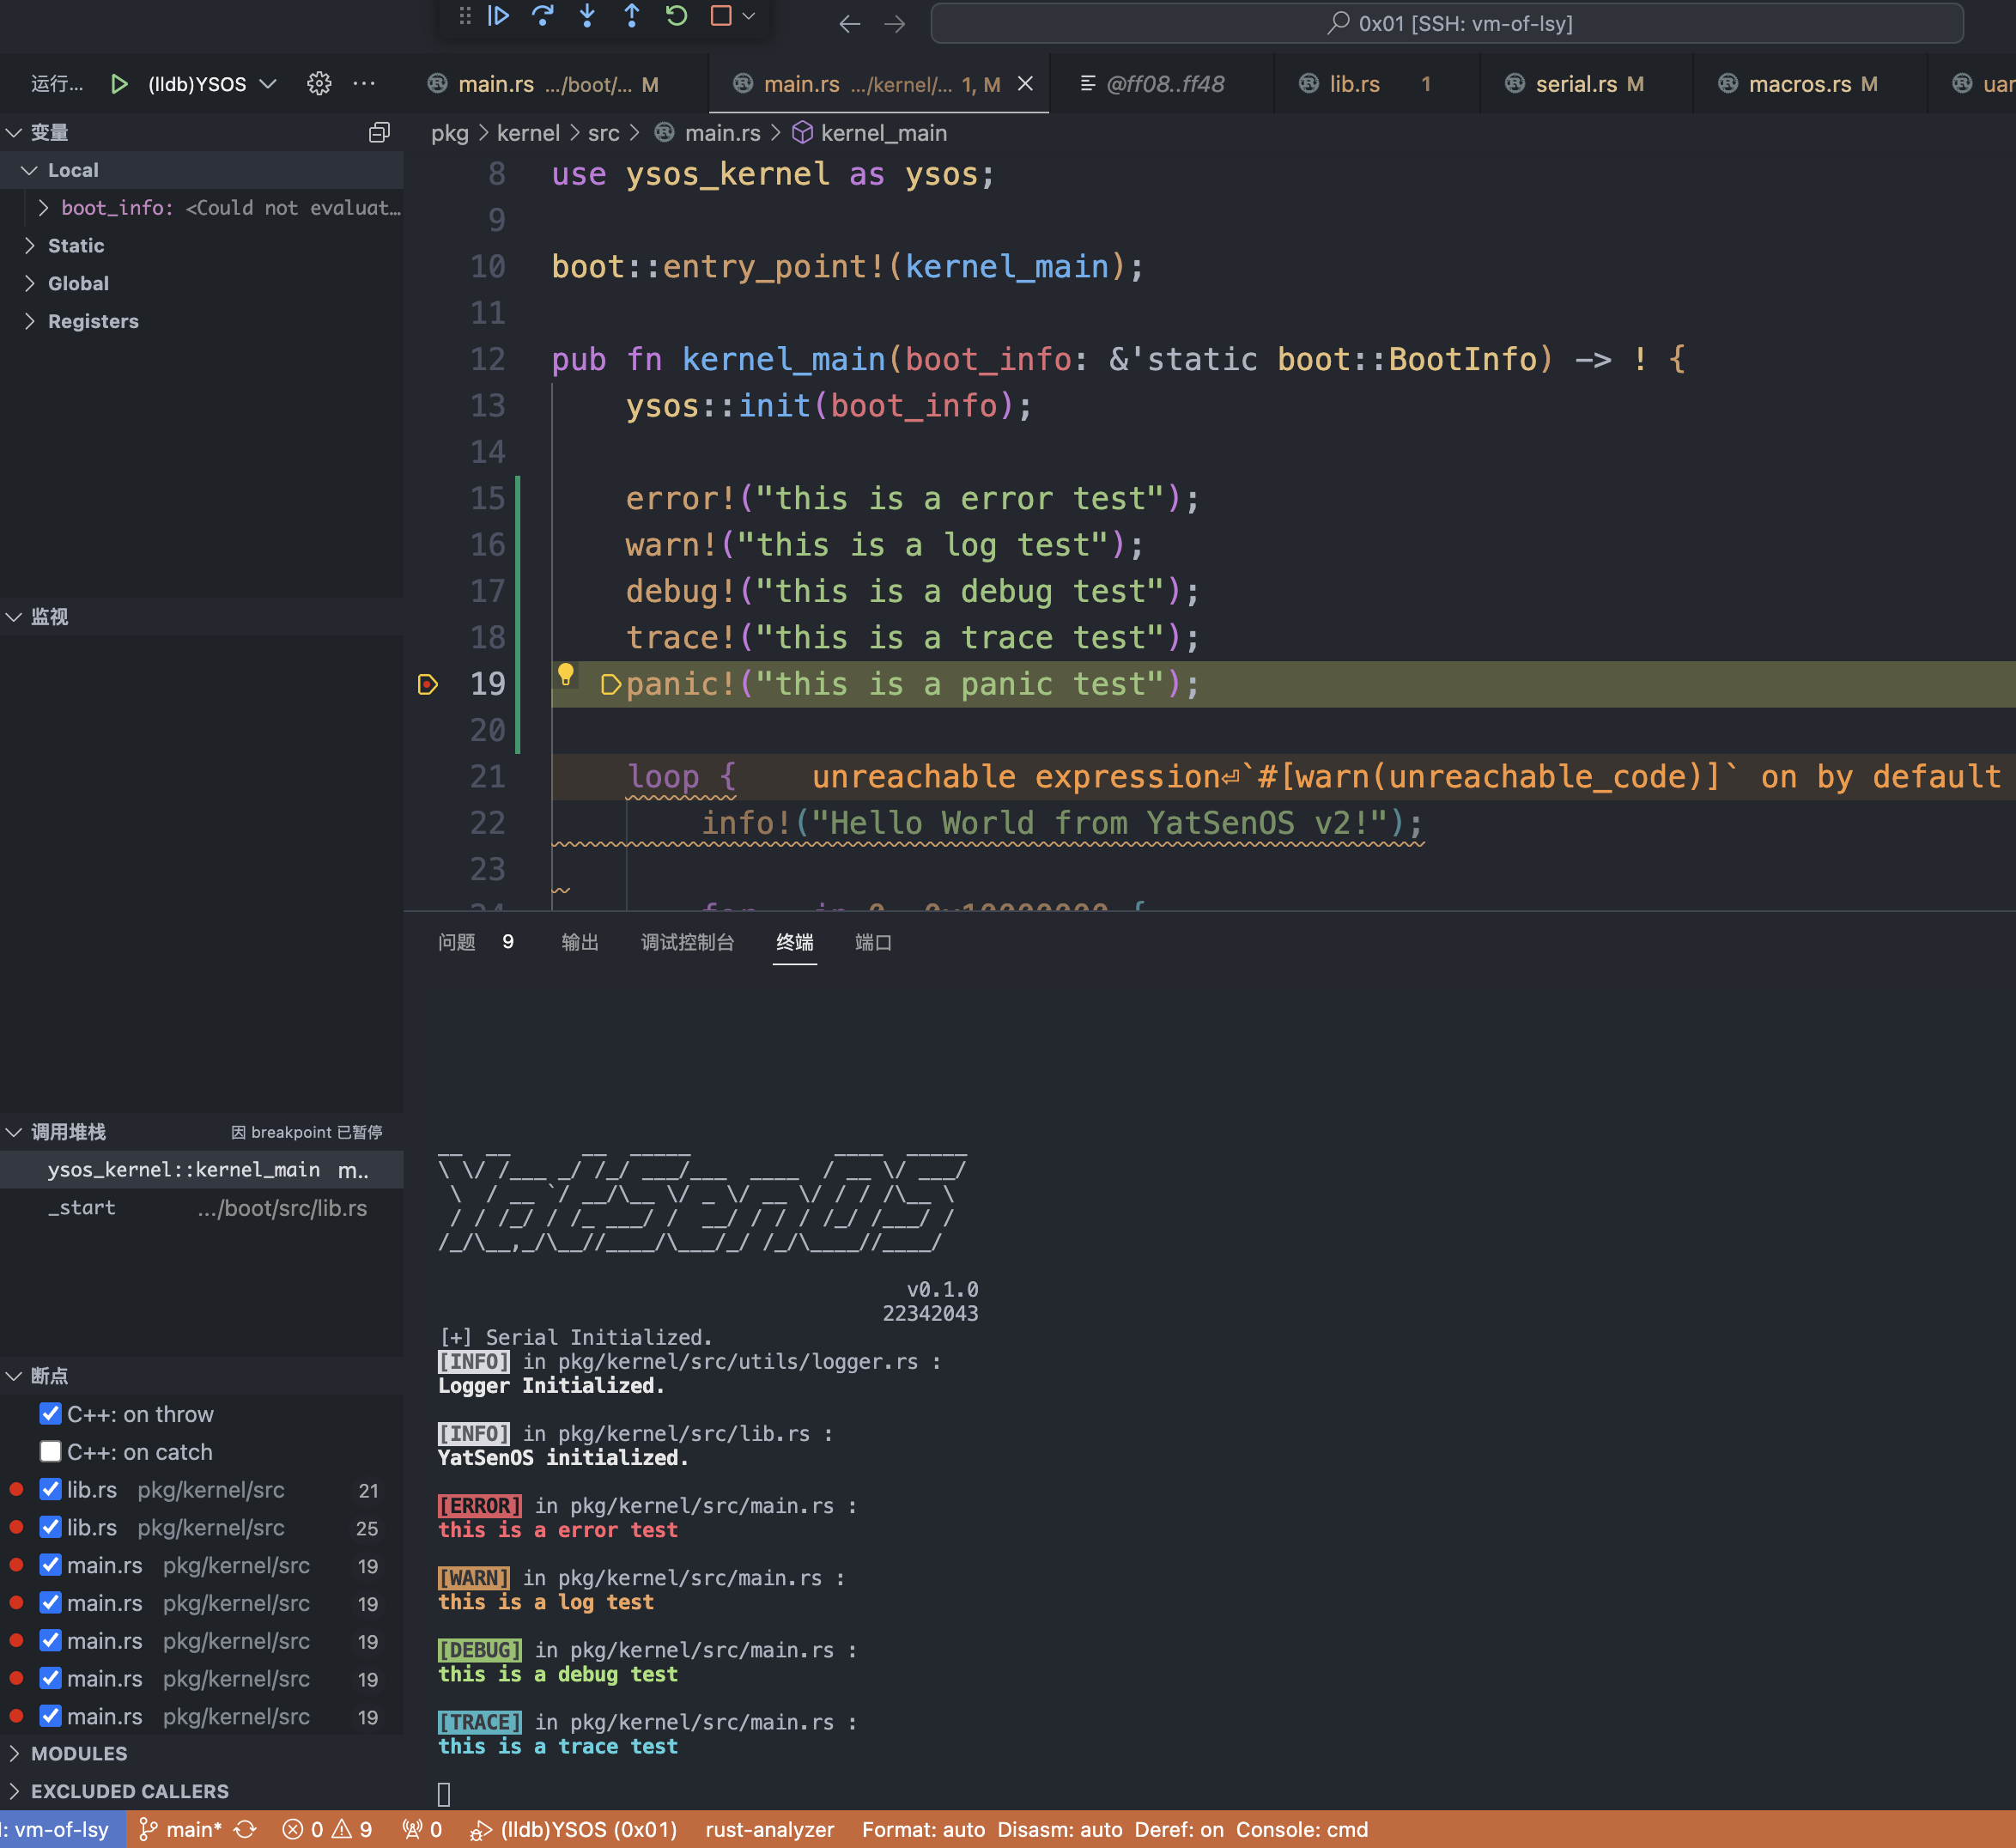Expand the Registers scope
This screenshot has width=2016, height=1848.
[x=30, y=321]
